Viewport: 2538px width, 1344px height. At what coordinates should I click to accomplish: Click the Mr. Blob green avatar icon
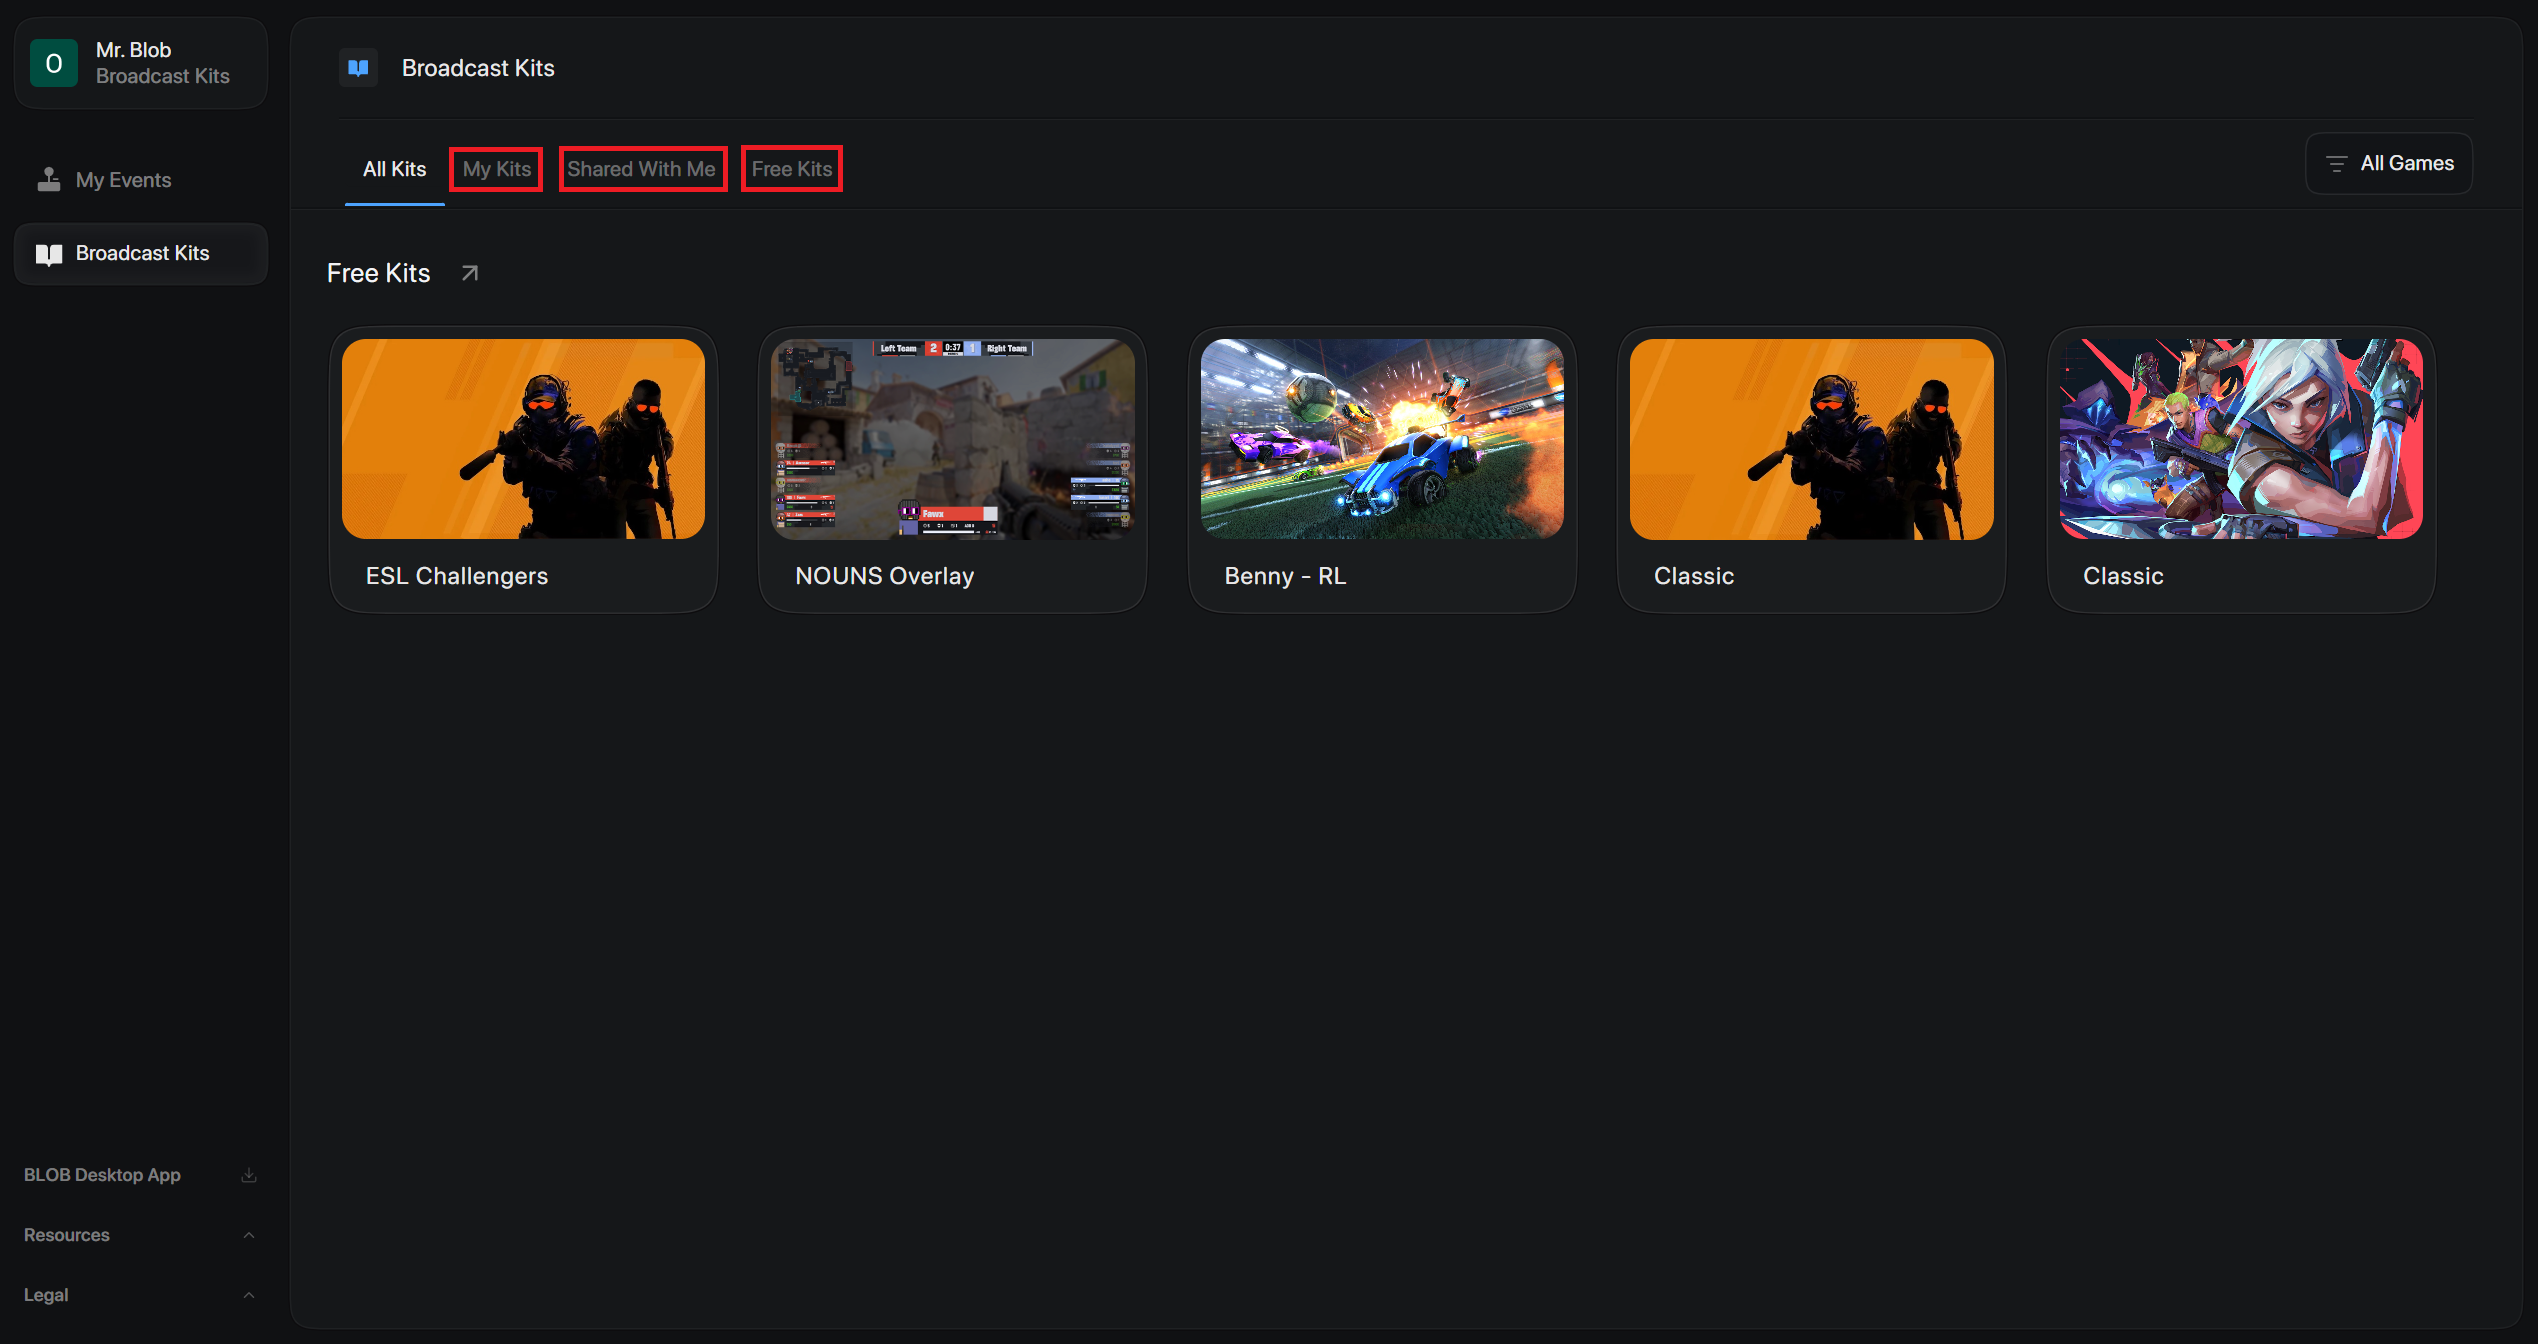point(54,63)
